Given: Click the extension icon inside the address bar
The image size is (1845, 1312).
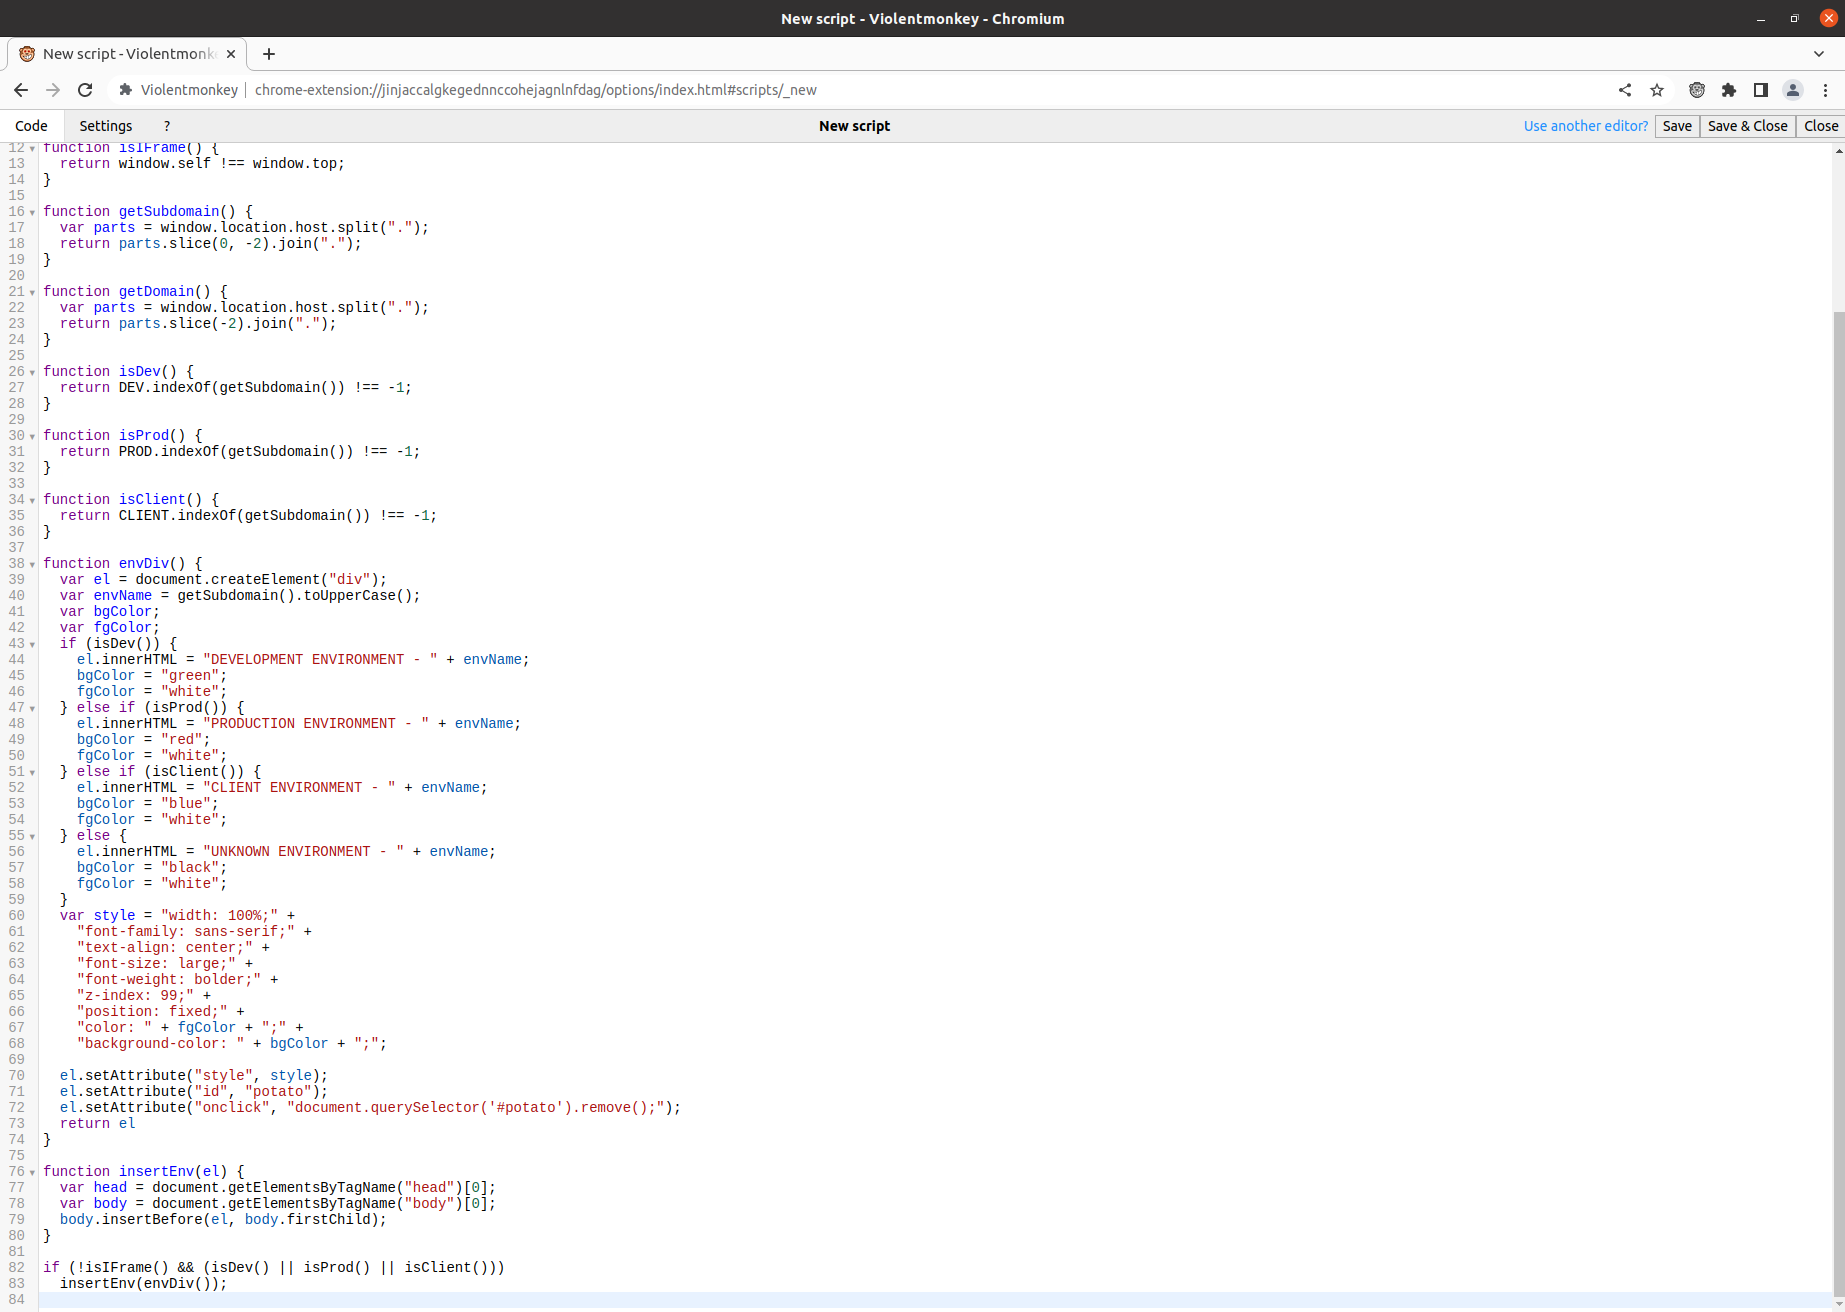Looking at the screenshot, I should point(125,90).
